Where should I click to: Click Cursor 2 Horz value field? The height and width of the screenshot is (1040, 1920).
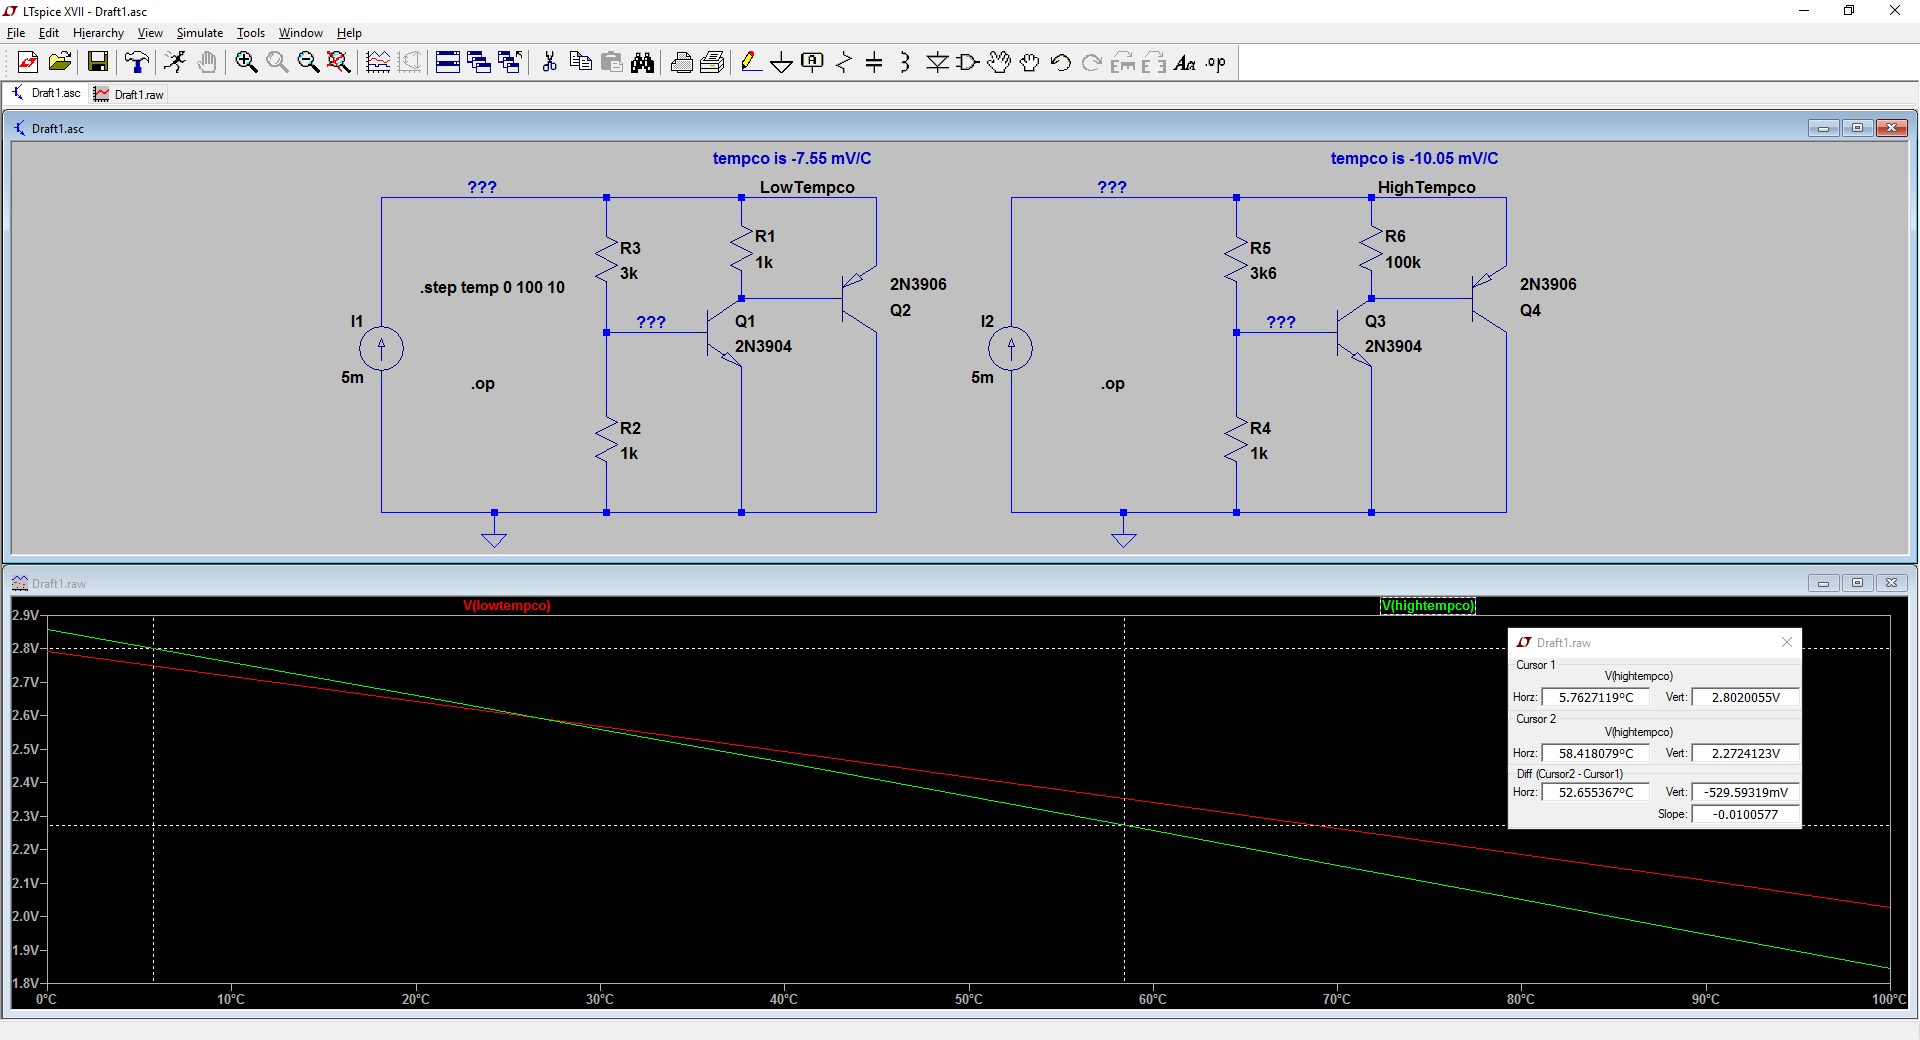1595,753
